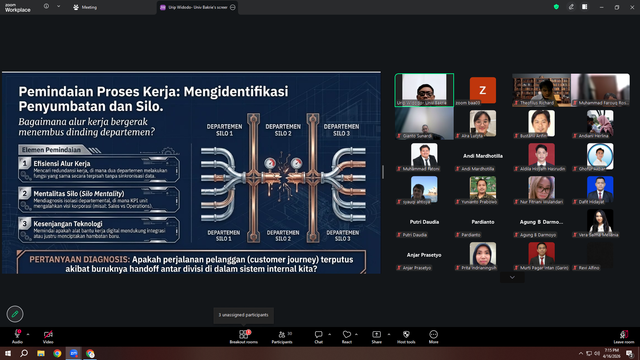Viewport: 640px width, 360px height.
Task: Select the zoom baa03 participant tile
Action: pos(483,90)
